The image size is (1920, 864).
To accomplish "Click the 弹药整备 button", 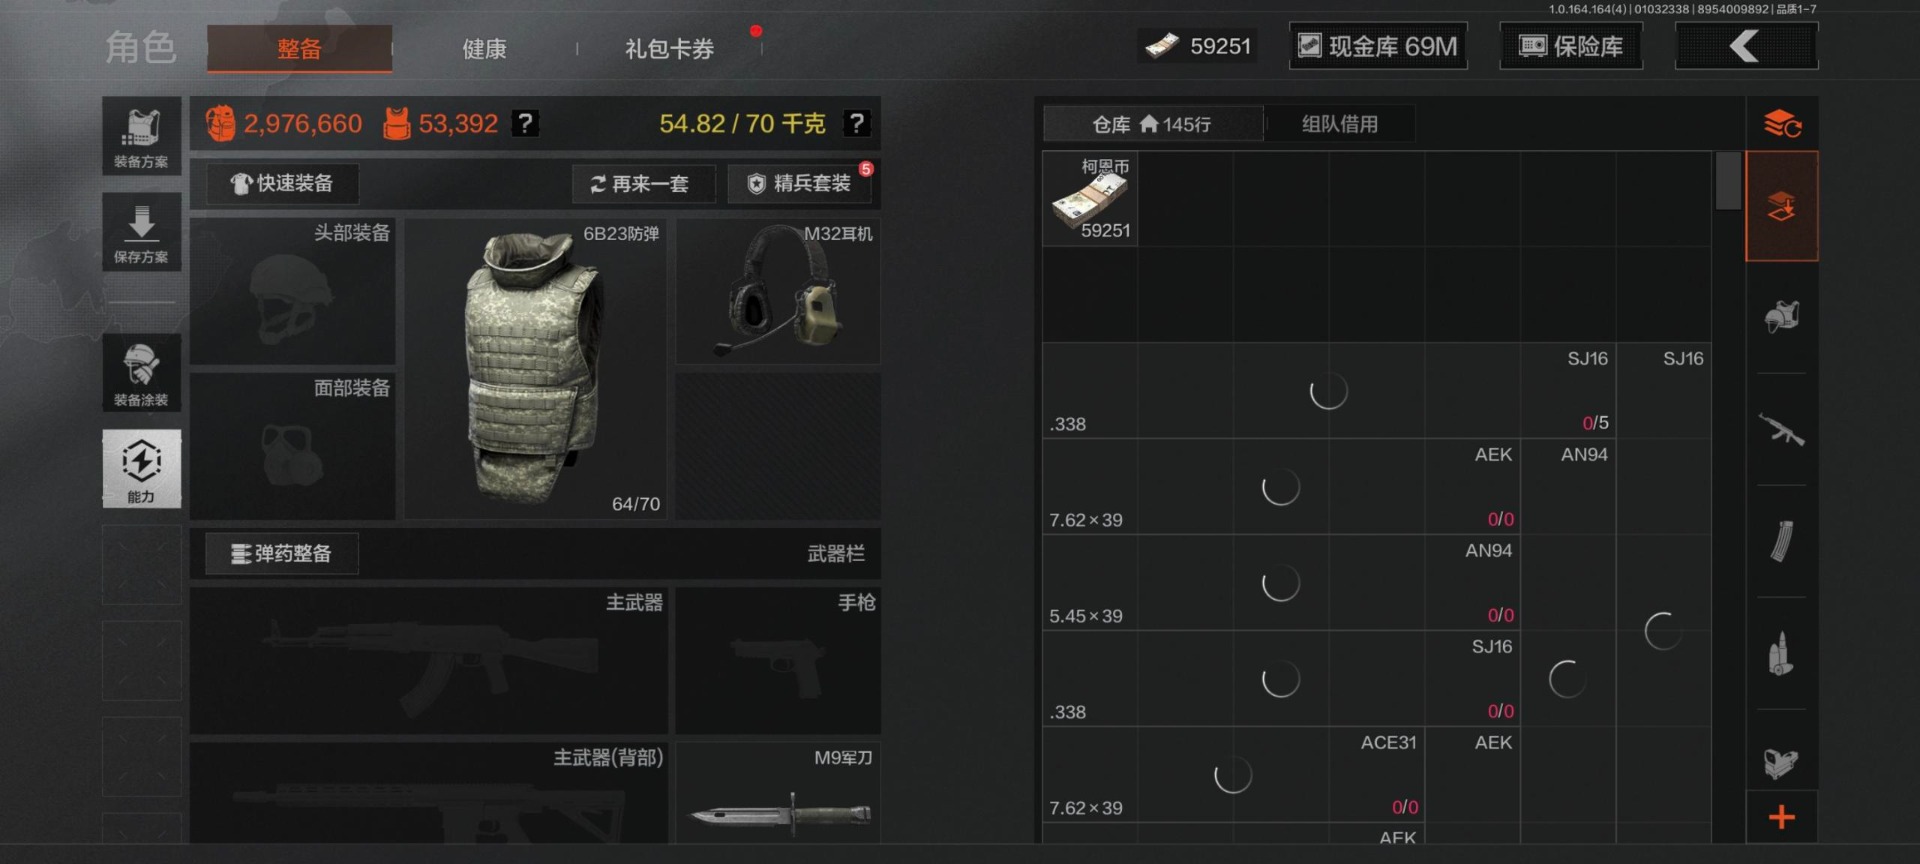I will tap(282, 553).
